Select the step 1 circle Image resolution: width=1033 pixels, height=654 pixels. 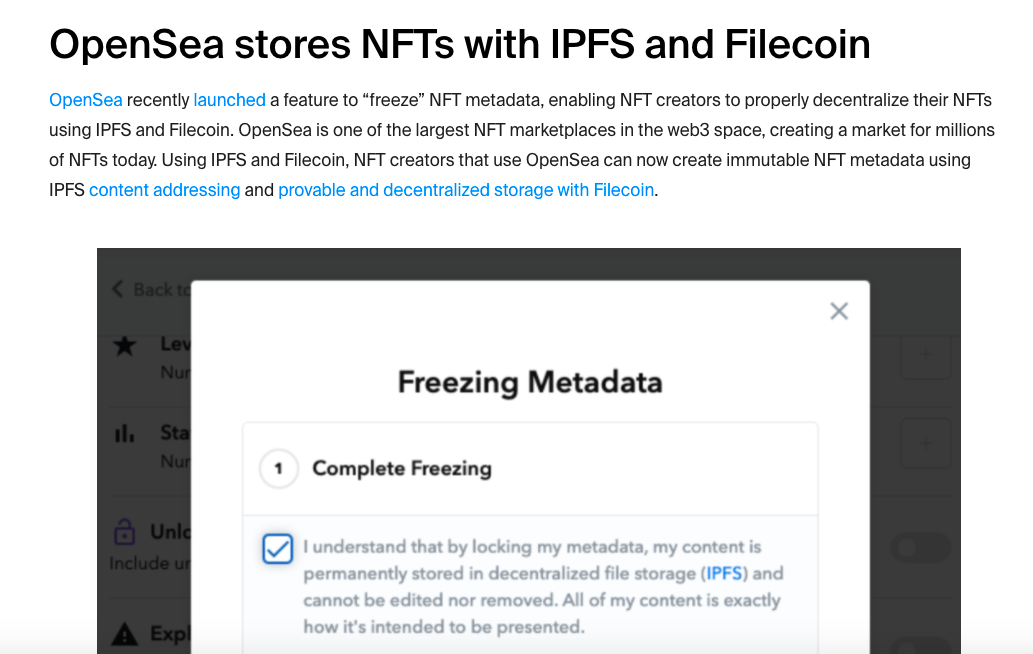point(279,469)
